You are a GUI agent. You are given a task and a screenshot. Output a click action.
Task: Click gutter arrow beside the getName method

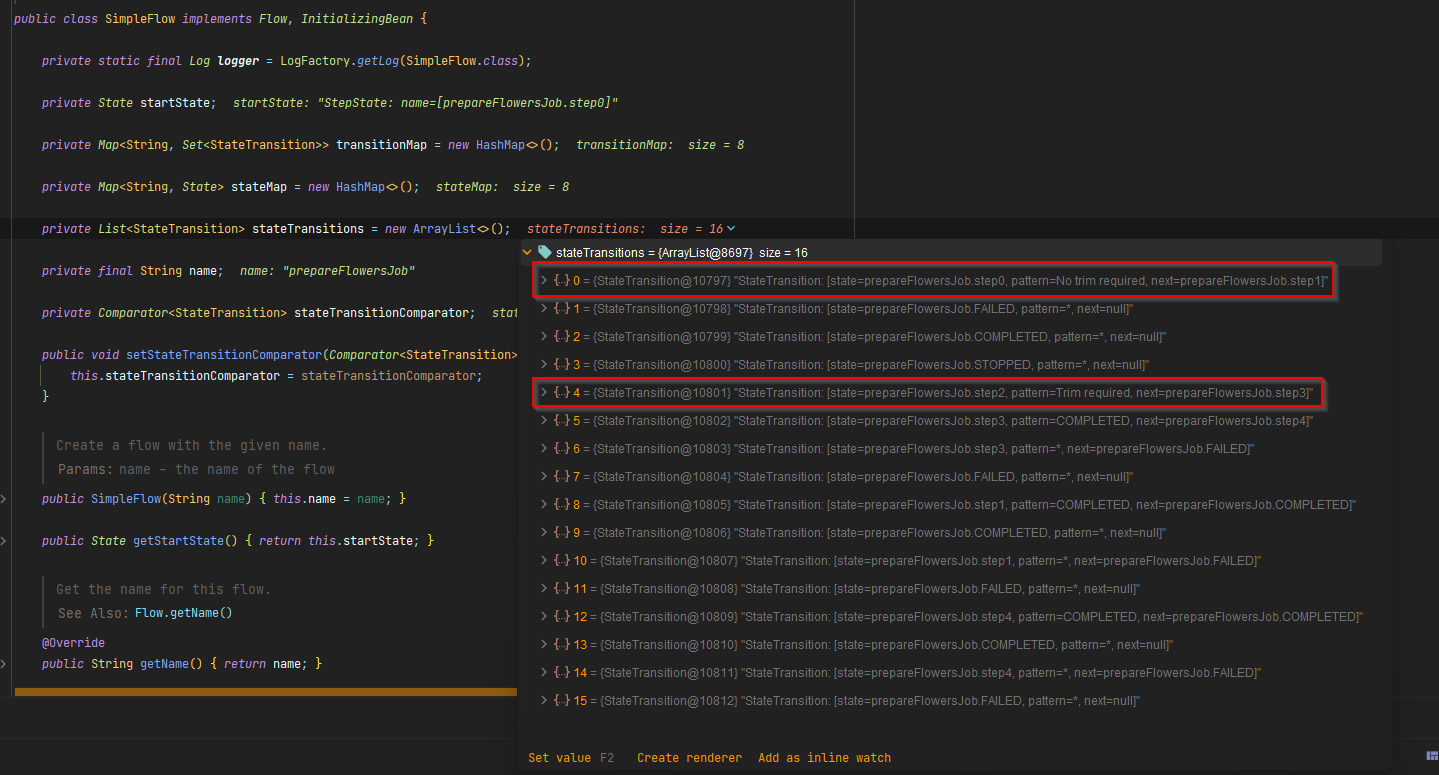(x=5, y=663)
